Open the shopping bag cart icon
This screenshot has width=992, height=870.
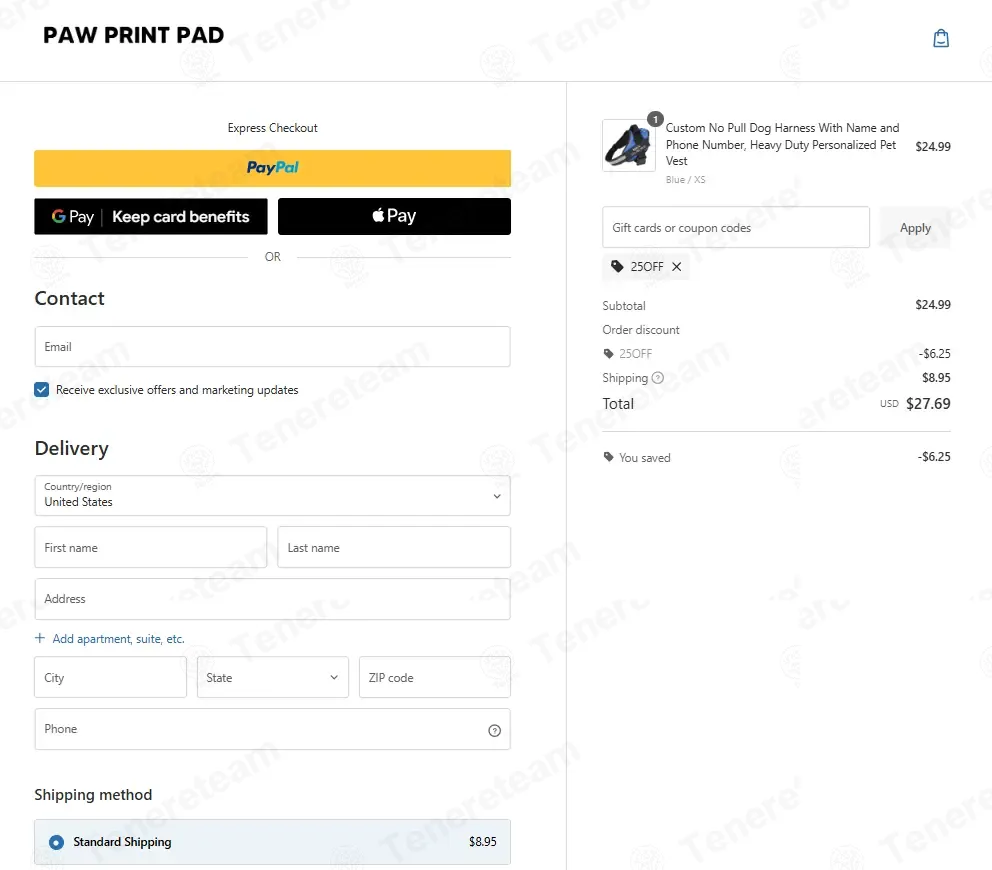pyautogui.click(x=941, y=39)
